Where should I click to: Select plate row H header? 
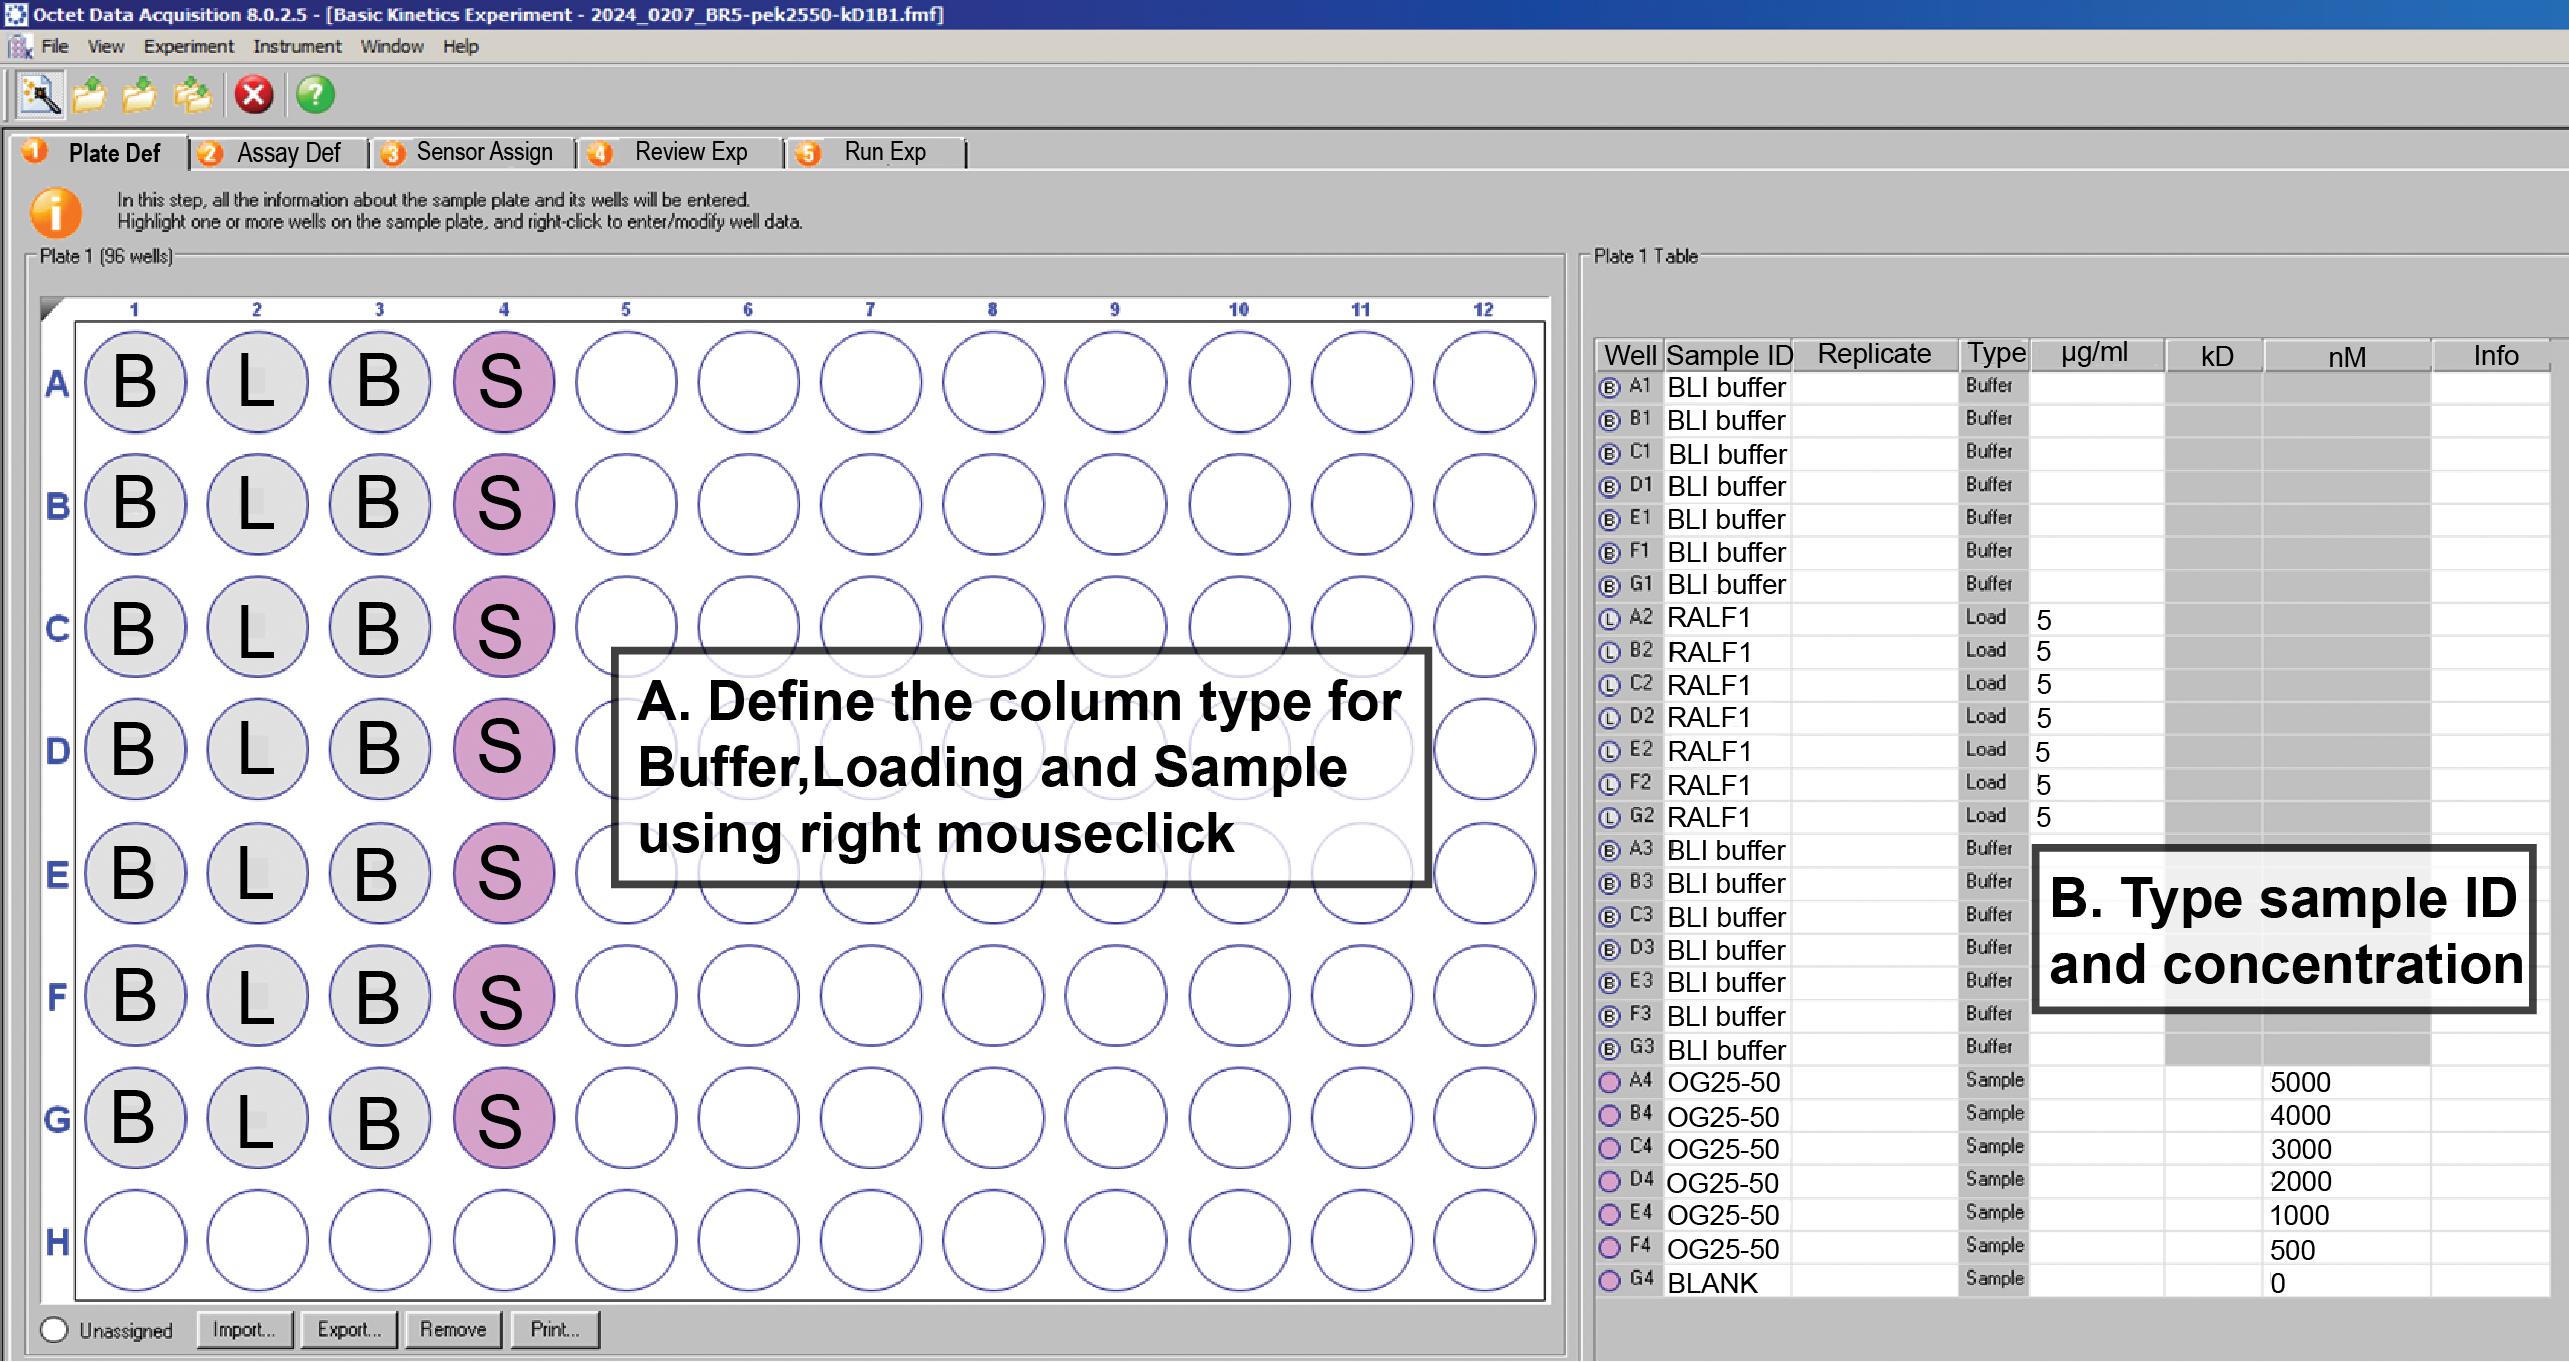click(x=58, y=1242)
